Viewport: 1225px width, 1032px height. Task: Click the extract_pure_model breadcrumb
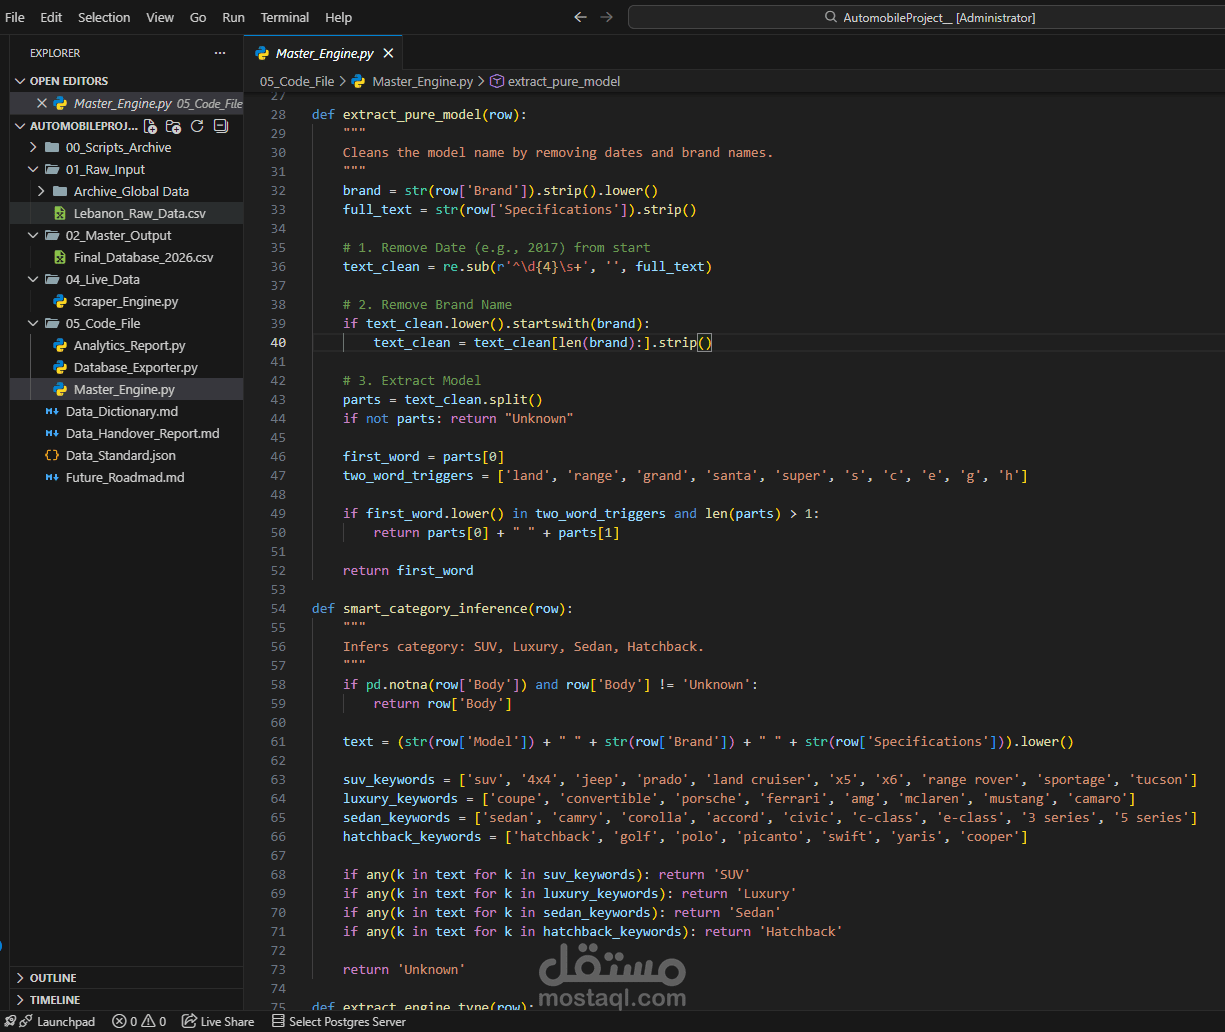[x=564, y=81]
